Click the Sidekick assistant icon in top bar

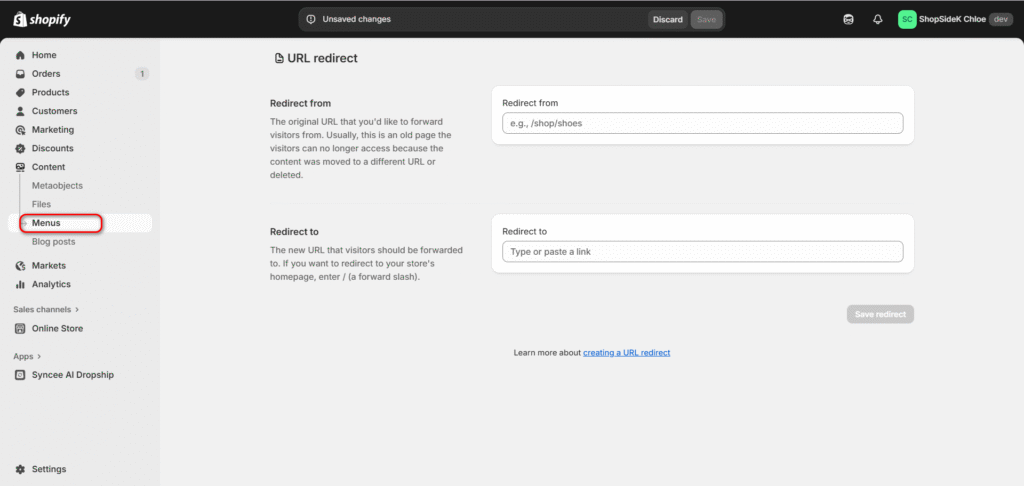[x=848, y=19]
